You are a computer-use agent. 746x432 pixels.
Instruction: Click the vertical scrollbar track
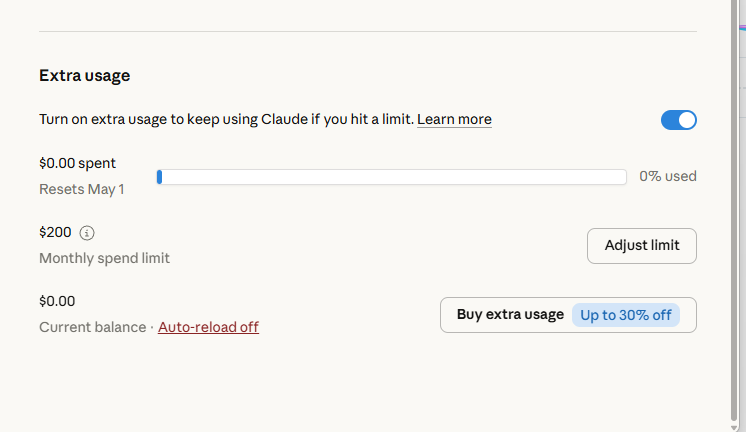[x=734, y=209]
